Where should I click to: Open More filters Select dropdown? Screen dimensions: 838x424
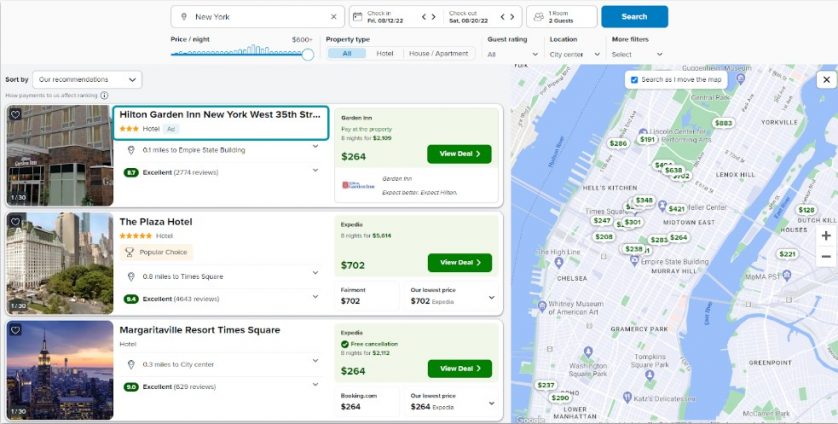click(637, 54)
